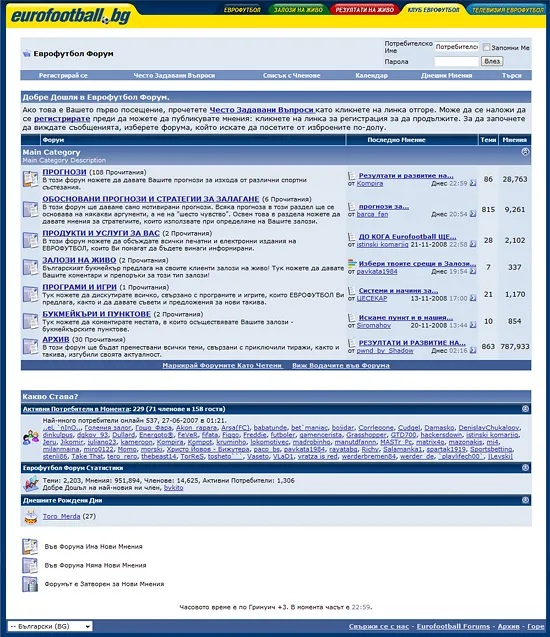Click the Горе footer link
The image size is (550, 637).
tap(536, 626)
